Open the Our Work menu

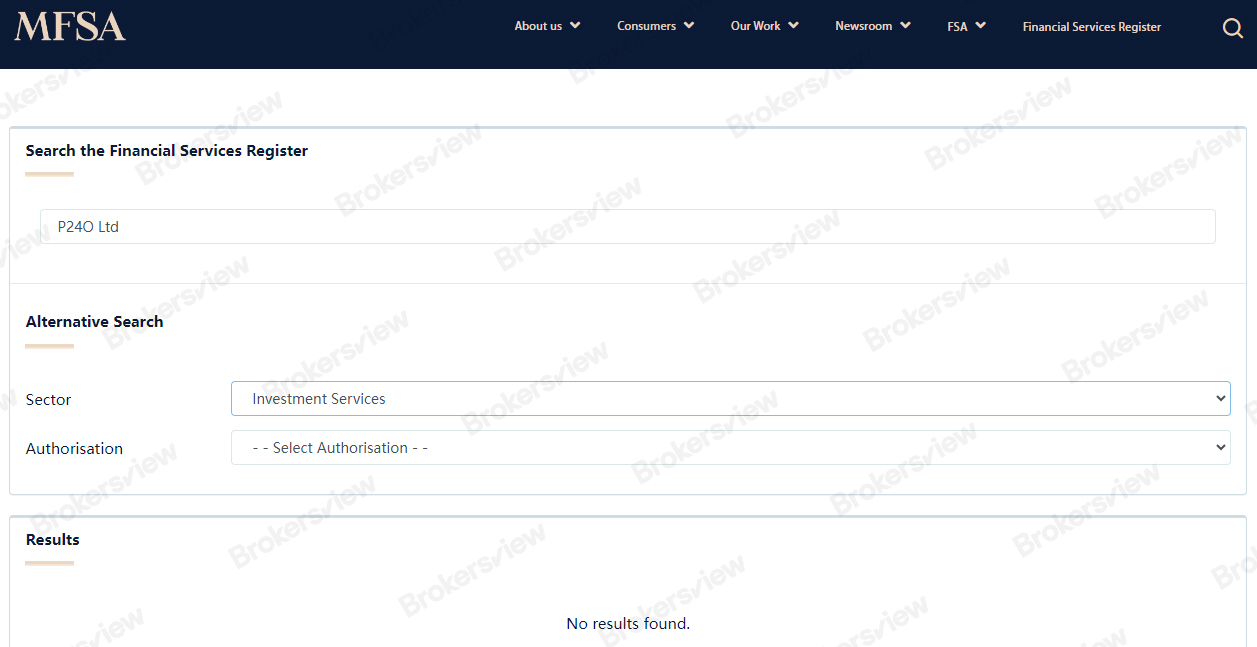tap(755, 26)
